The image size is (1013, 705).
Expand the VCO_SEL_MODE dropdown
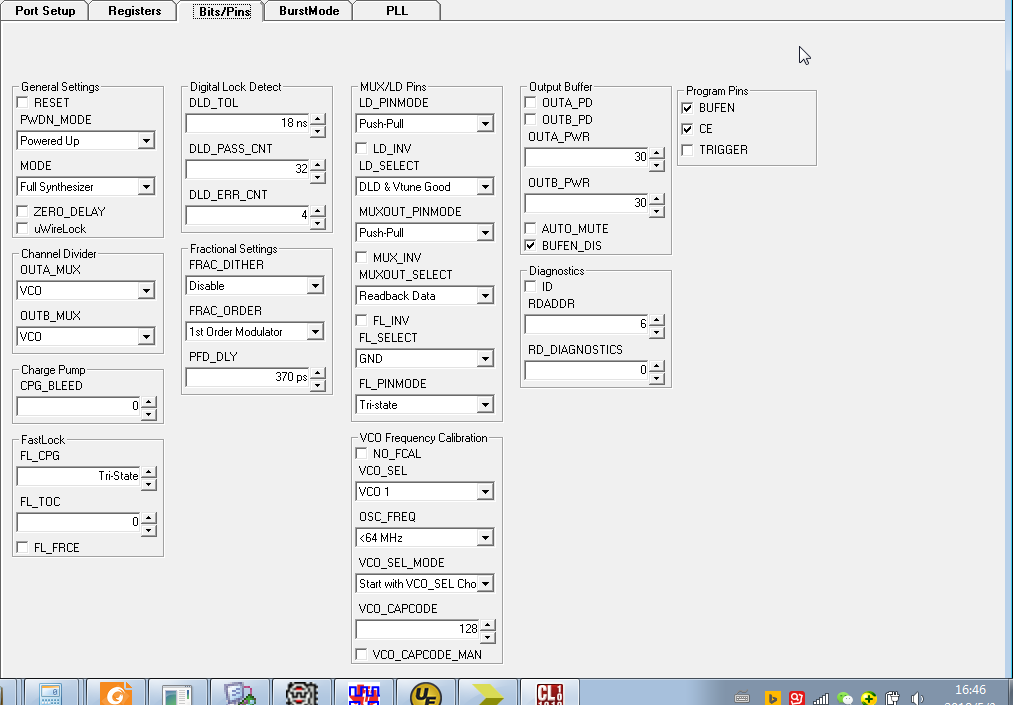(485, 584)
